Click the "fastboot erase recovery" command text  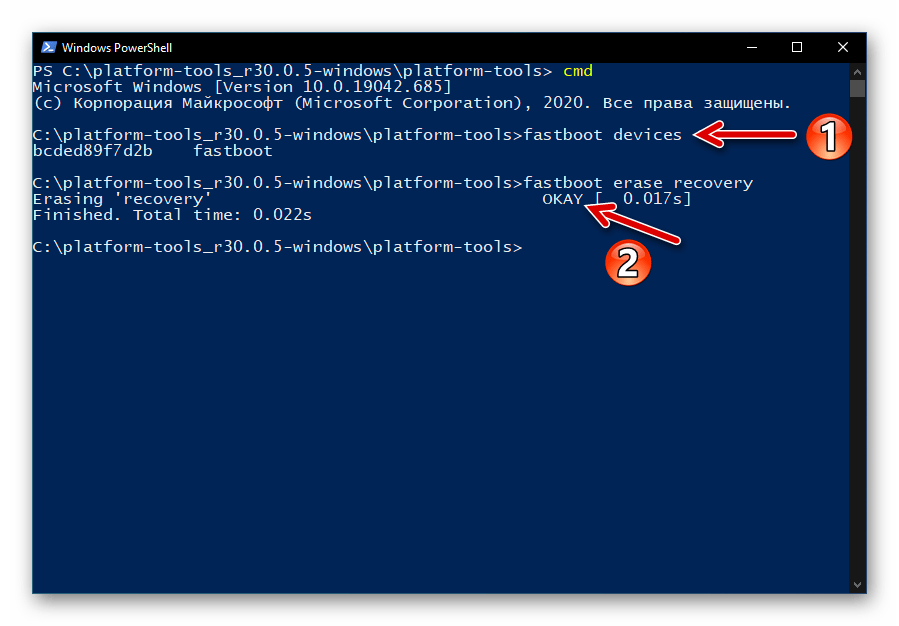tap(638, 183)
